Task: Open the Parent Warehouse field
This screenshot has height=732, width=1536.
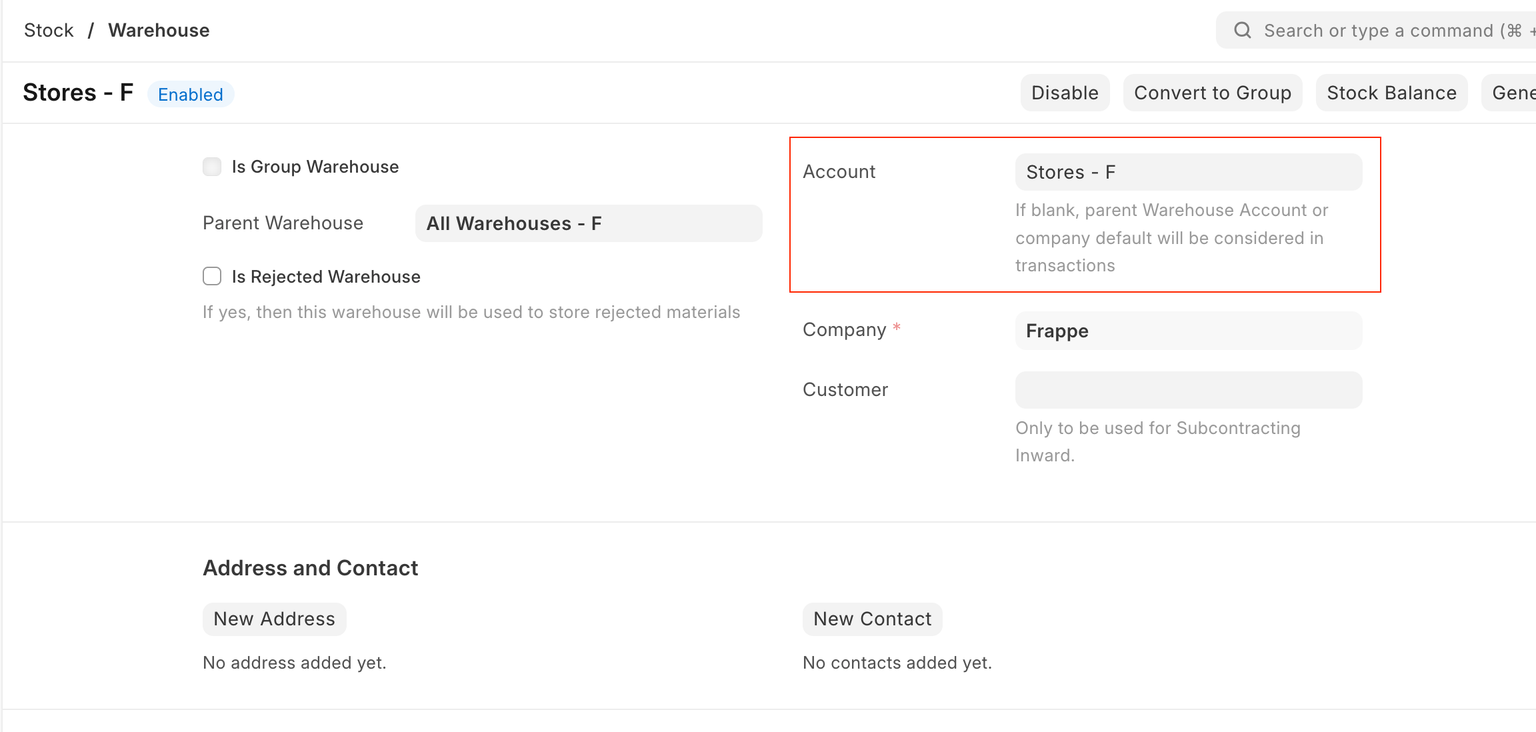Action: [x=588, y=223]
